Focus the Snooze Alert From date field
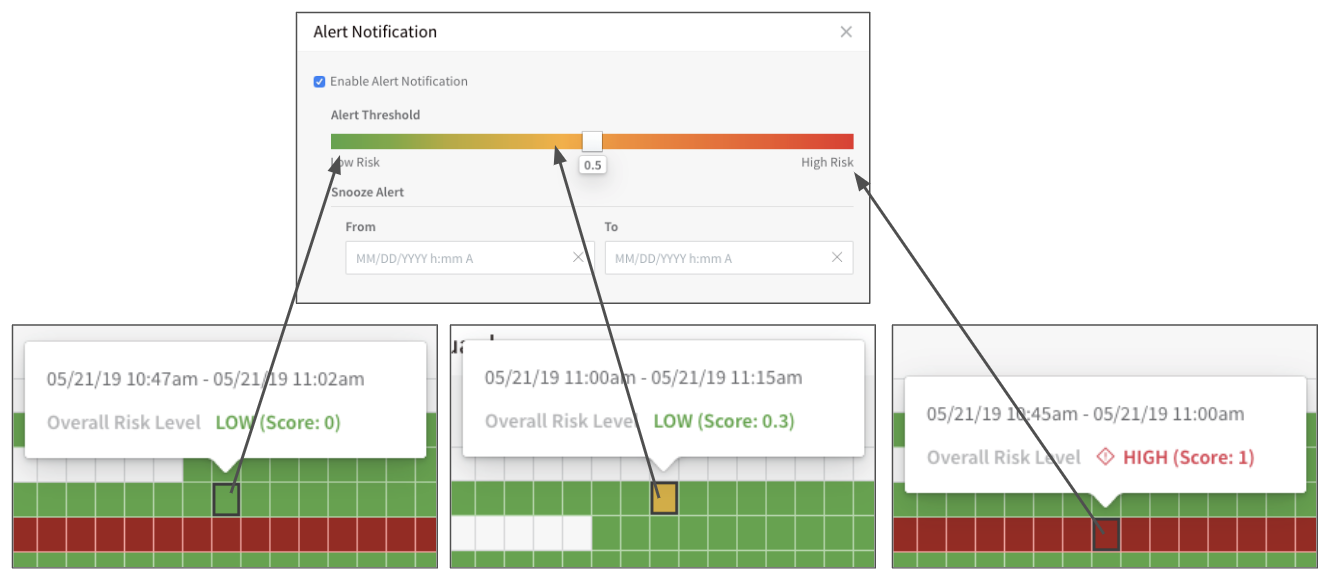 tap(470, 258)
